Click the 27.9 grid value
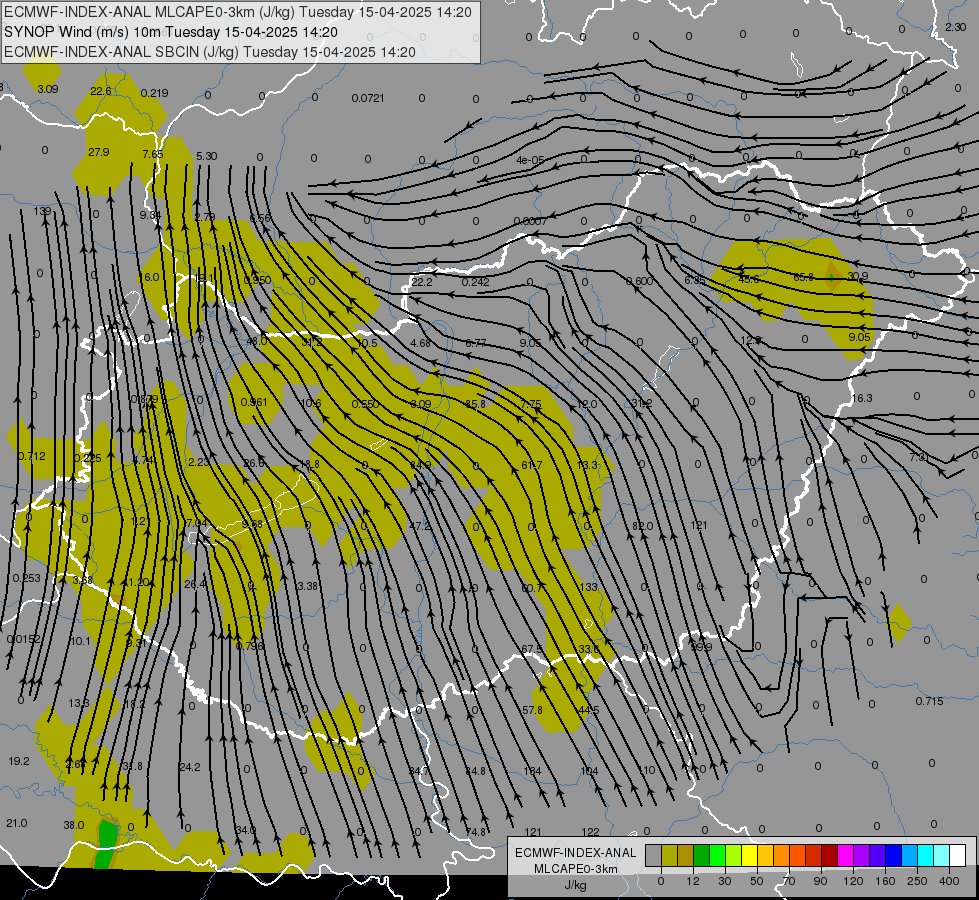 99,152
